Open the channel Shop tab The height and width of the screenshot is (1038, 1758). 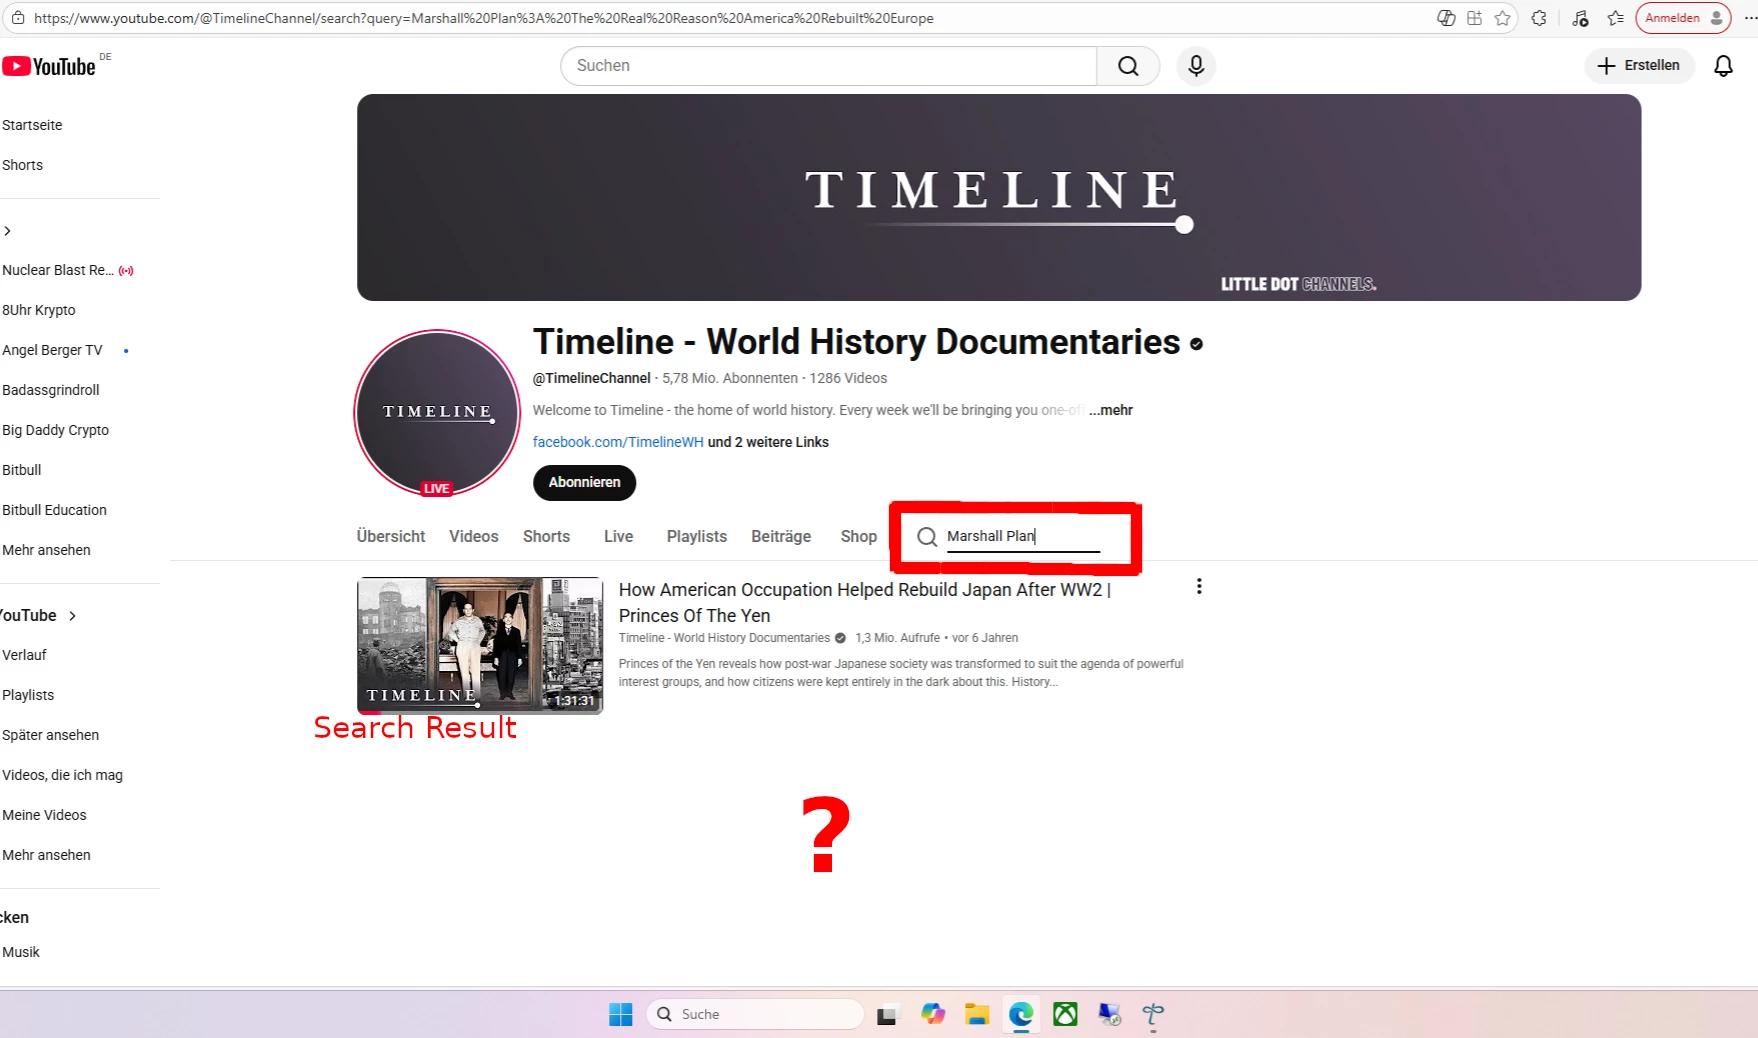859,537
